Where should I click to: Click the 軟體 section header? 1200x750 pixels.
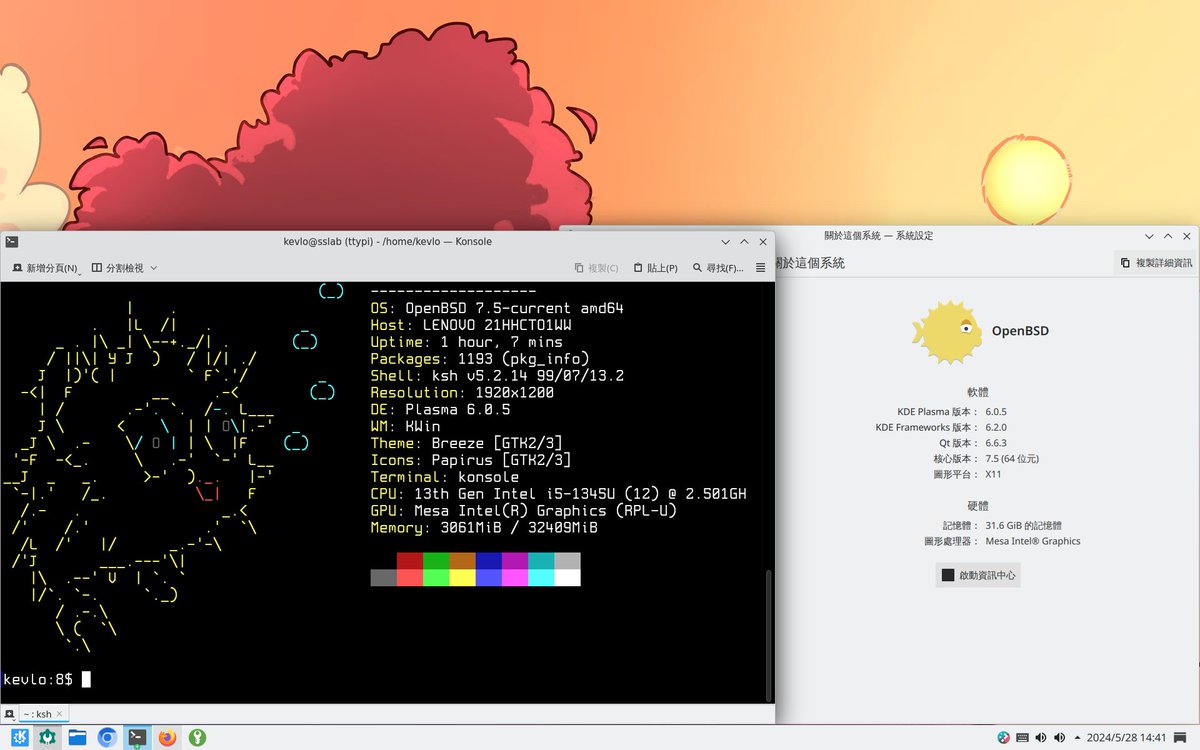977,392
